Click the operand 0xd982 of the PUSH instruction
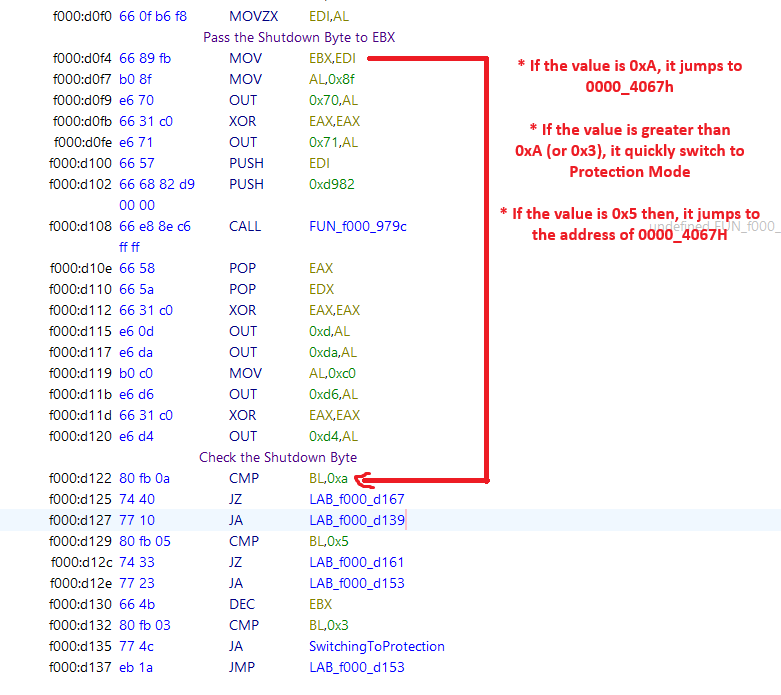This screenshot has height=695, width=781. tap(332, 184)
